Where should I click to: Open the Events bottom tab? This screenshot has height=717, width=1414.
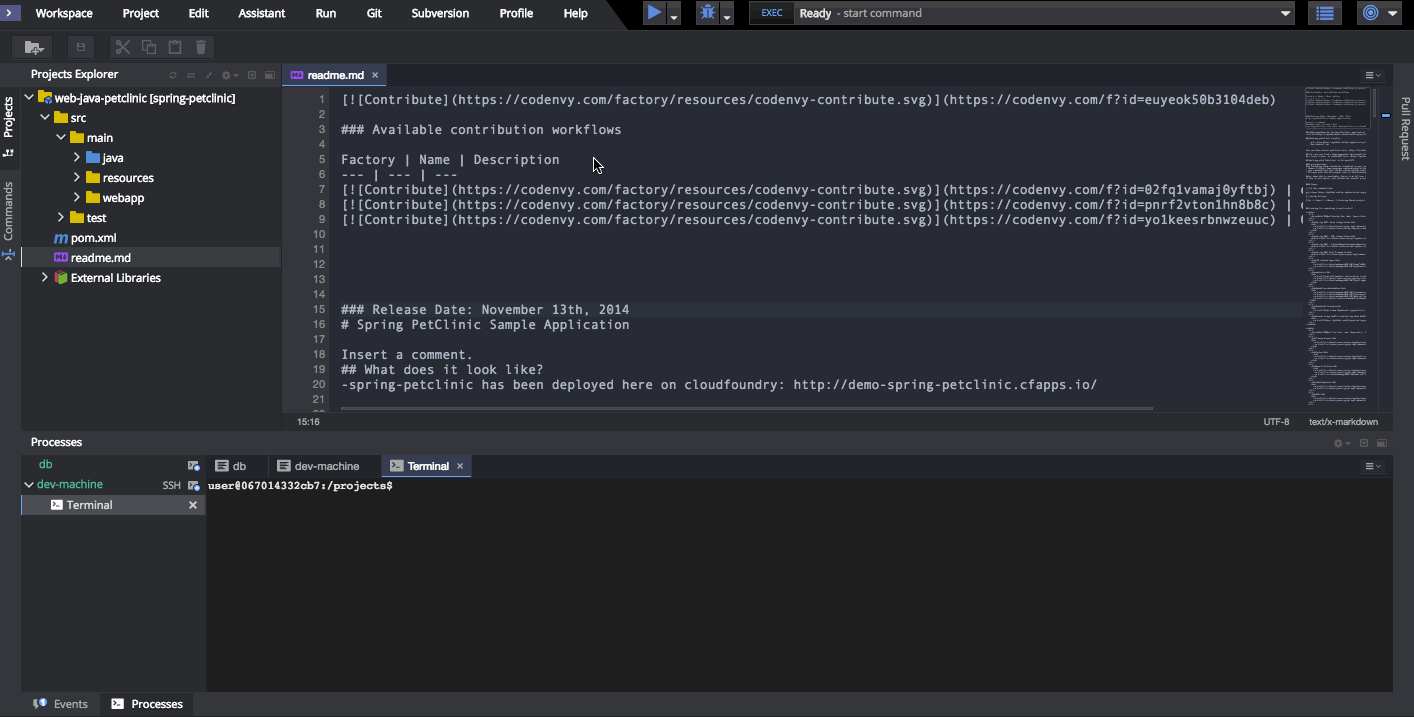pyautogui.click(x=61, y=704)
